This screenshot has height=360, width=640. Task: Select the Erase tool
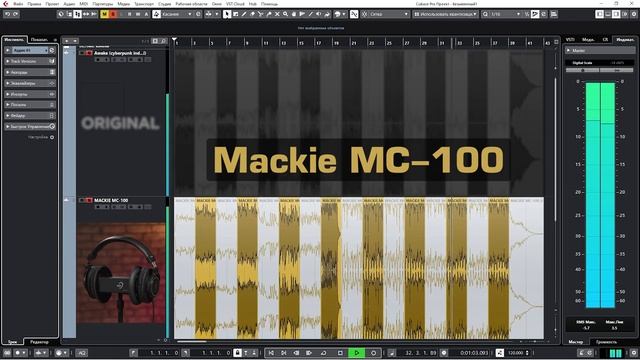click(x=252, y=14)
